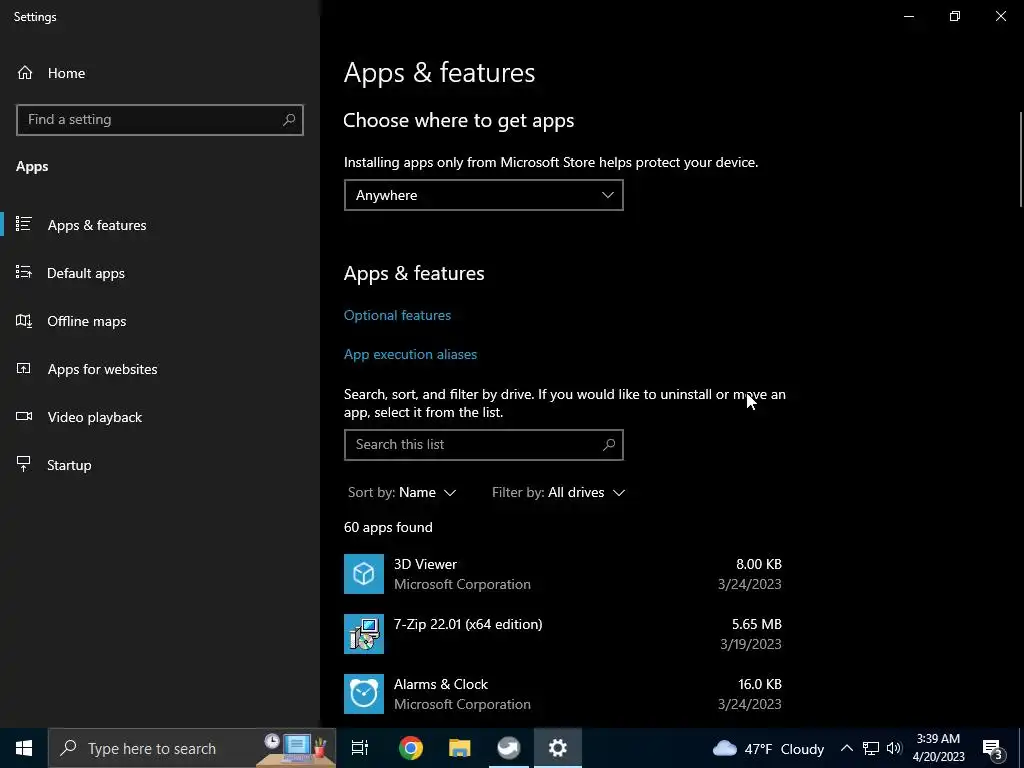Open the Filter by All drives dropdown

(x=558, y=492)
